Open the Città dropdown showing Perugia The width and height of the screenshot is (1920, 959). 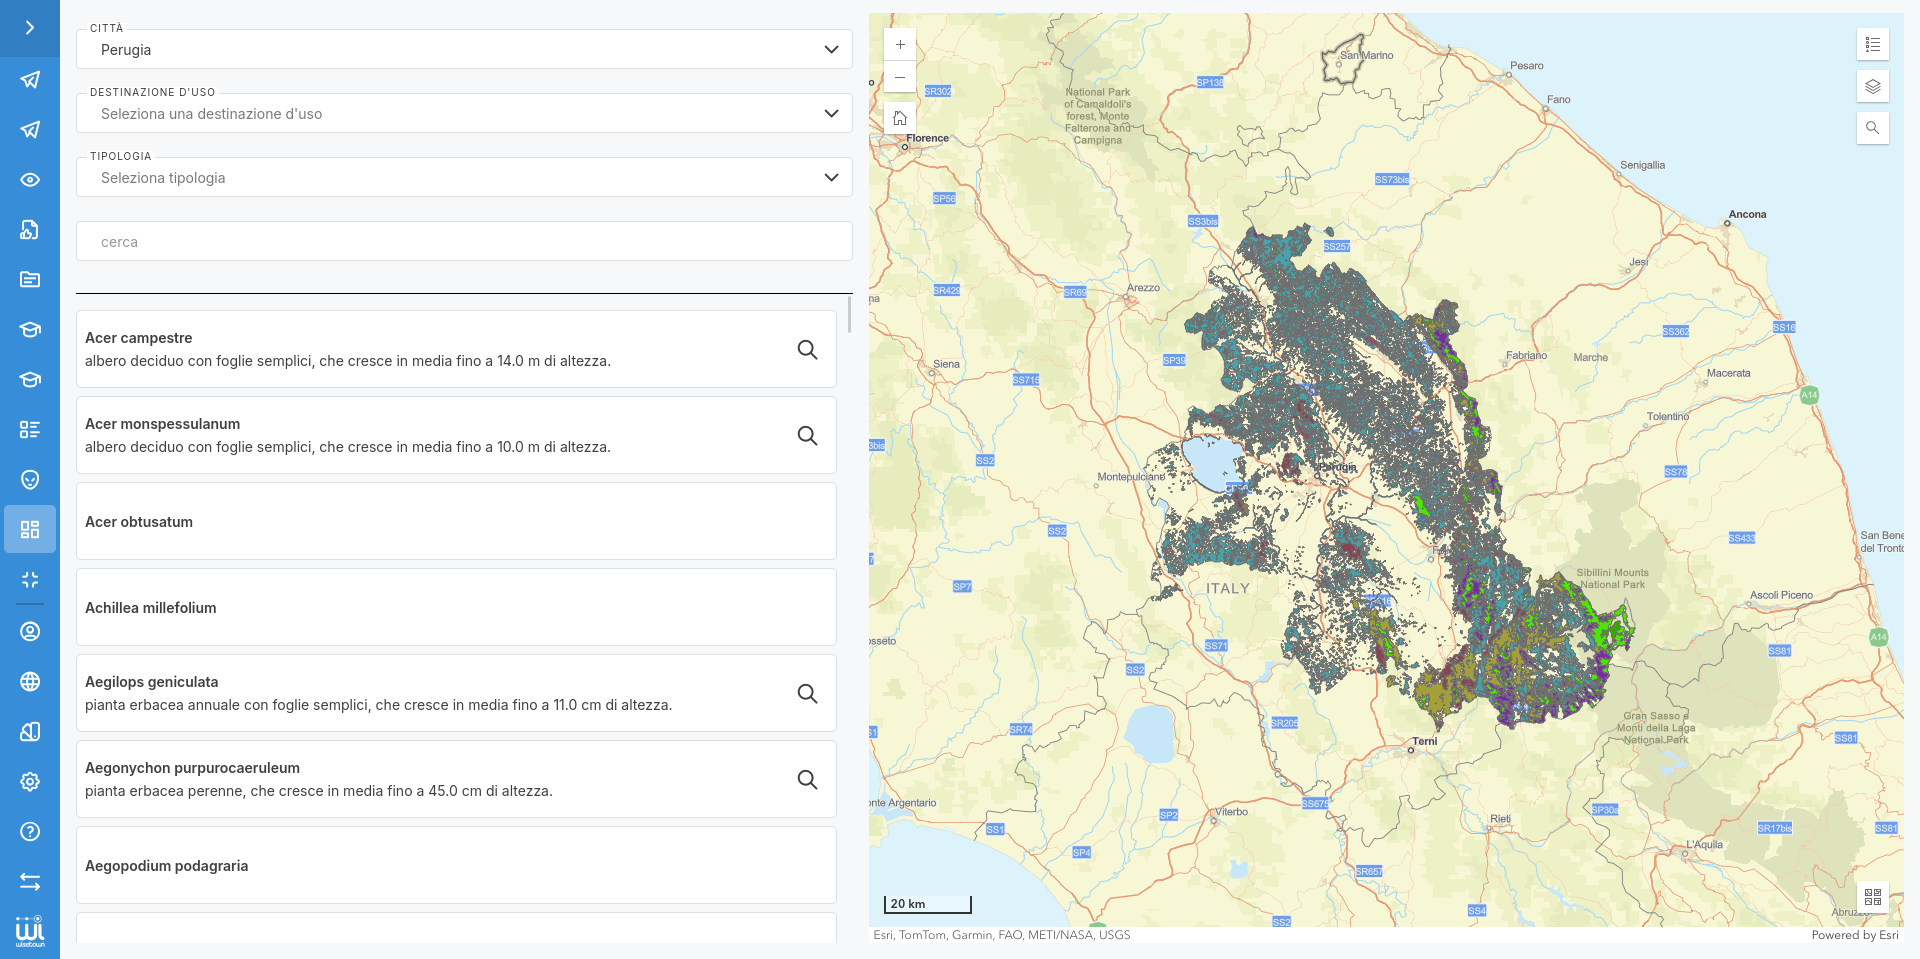(464, 50)
